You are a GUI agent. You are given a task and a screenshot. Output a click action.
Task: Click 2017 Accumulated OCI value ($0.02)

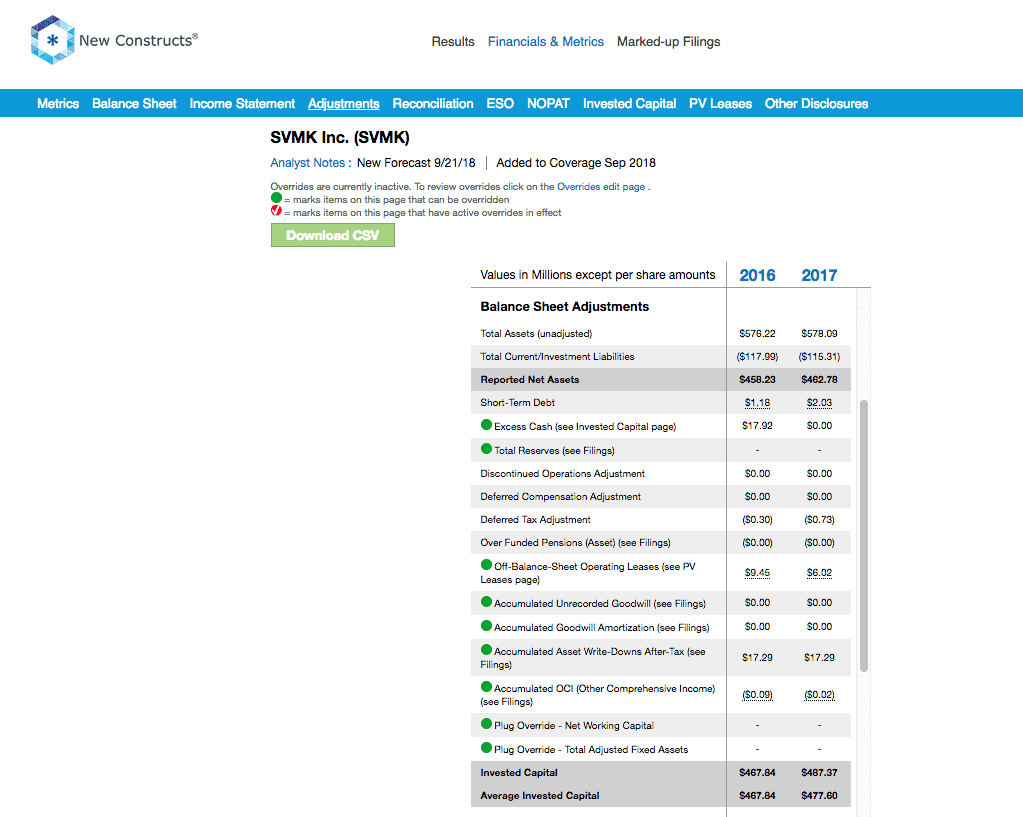819,694
